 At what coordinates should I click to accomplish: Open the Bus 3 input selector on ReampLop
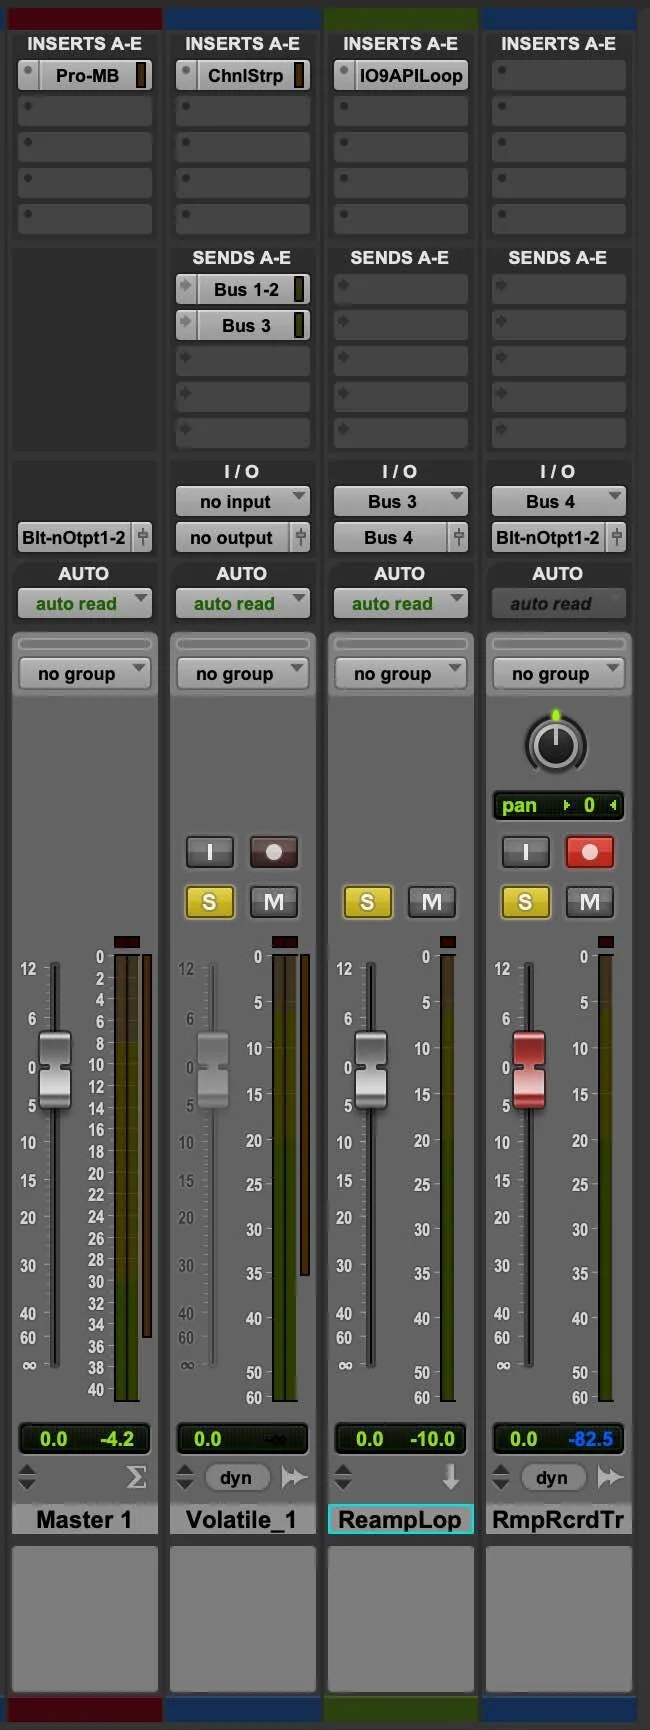click(x=400, y=501)
